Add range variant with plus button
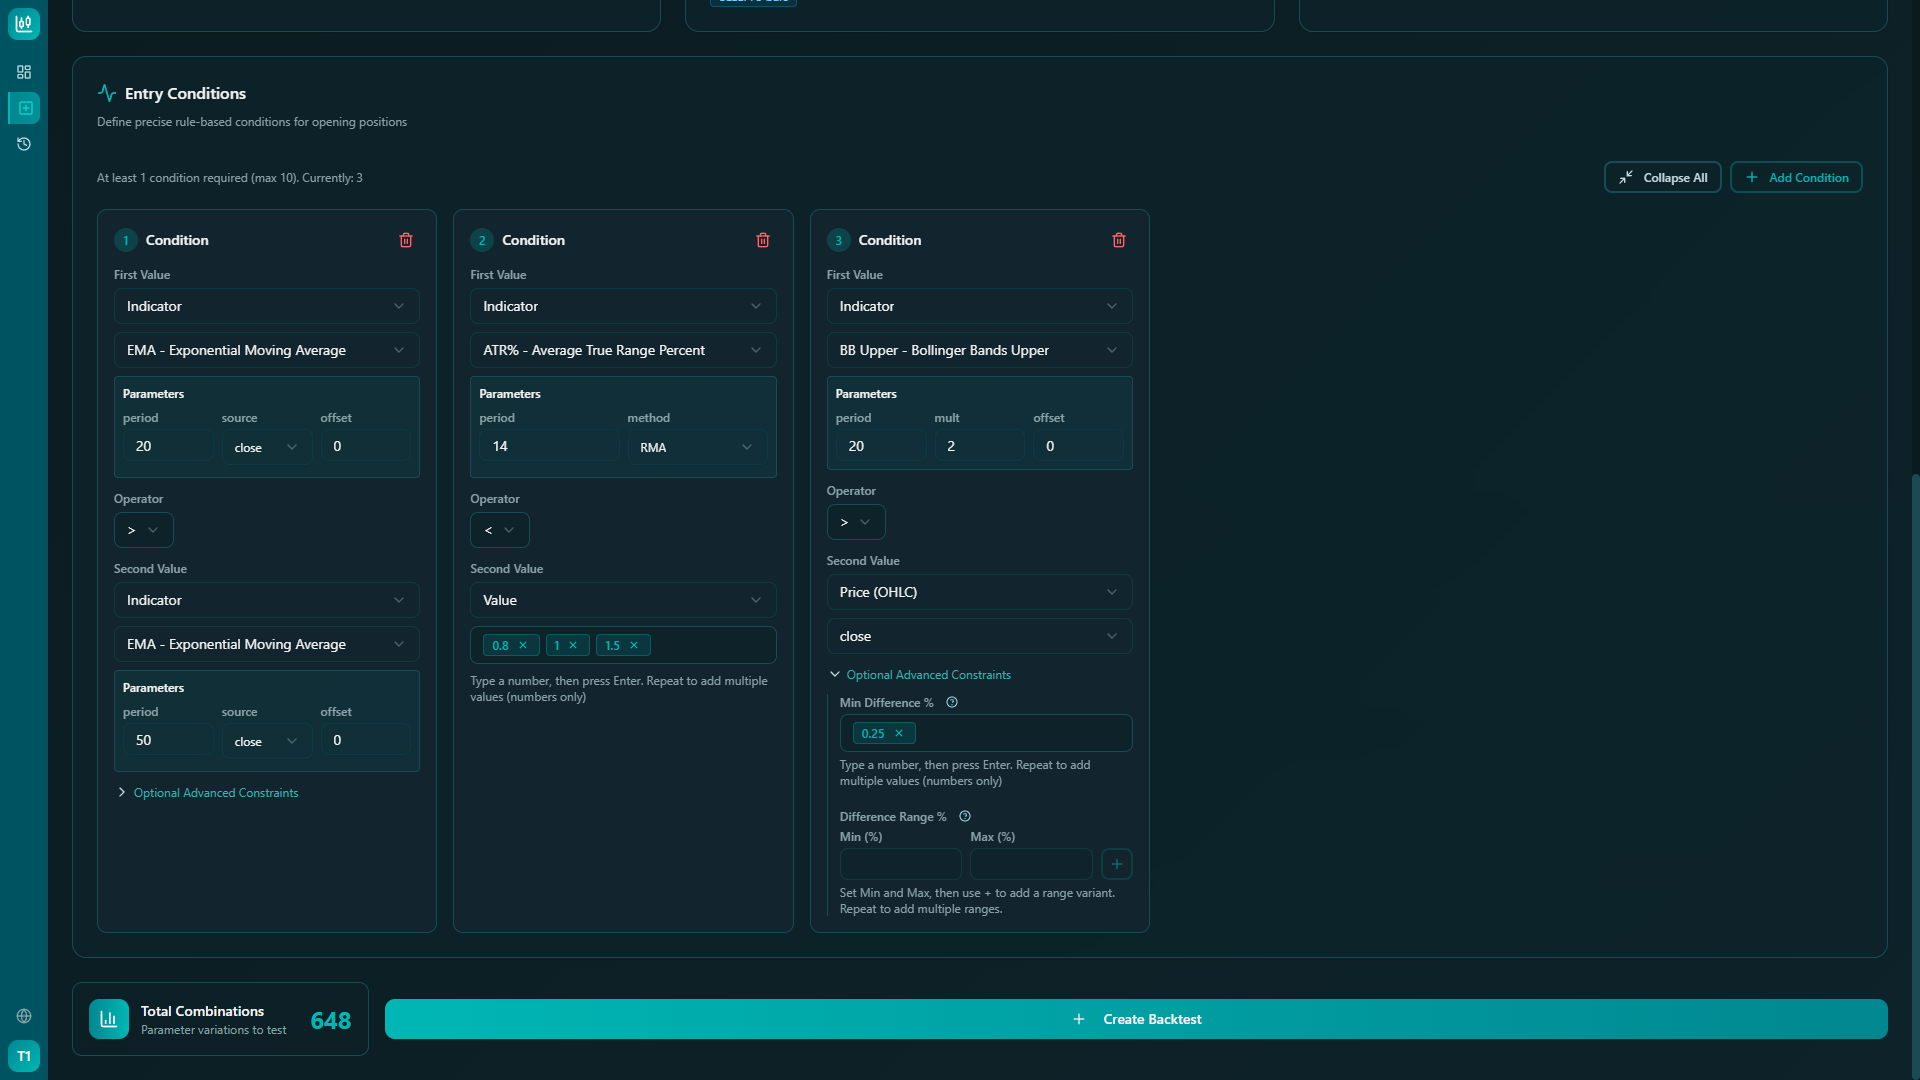This screenshot has height=1080, width=1920. (1117, 864)
